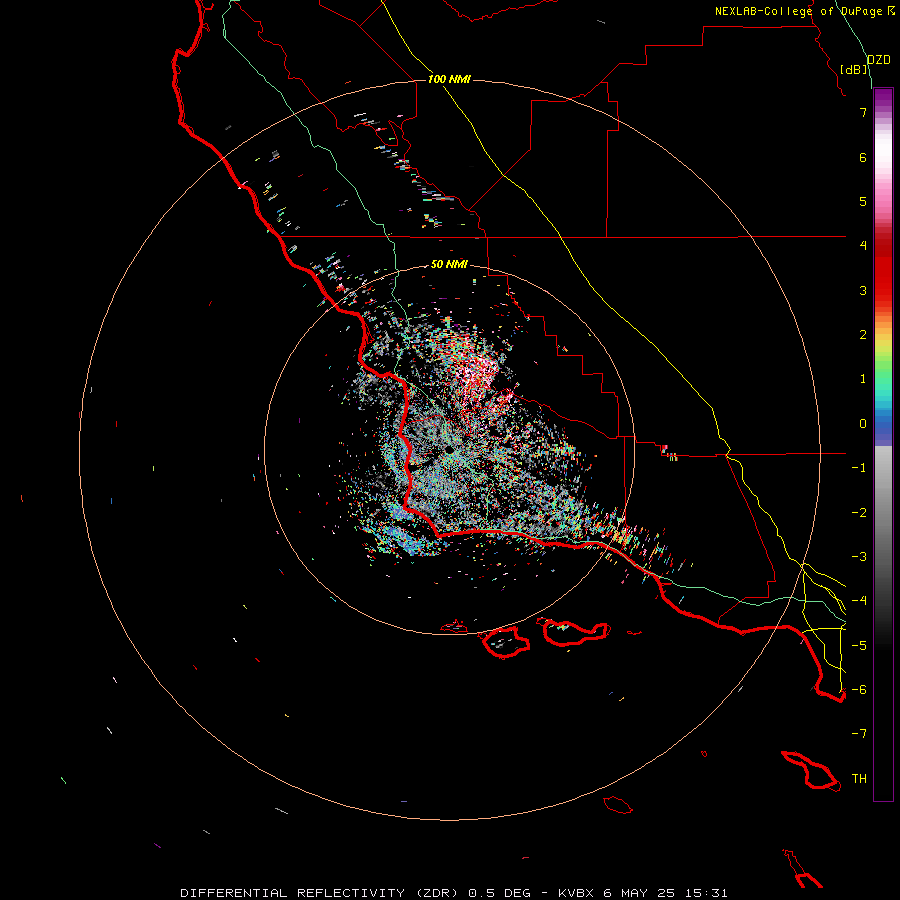Viewport: 900px width, 900px height.
Task: Click the 6 value on the dB scale
Action: click(863, 157)
